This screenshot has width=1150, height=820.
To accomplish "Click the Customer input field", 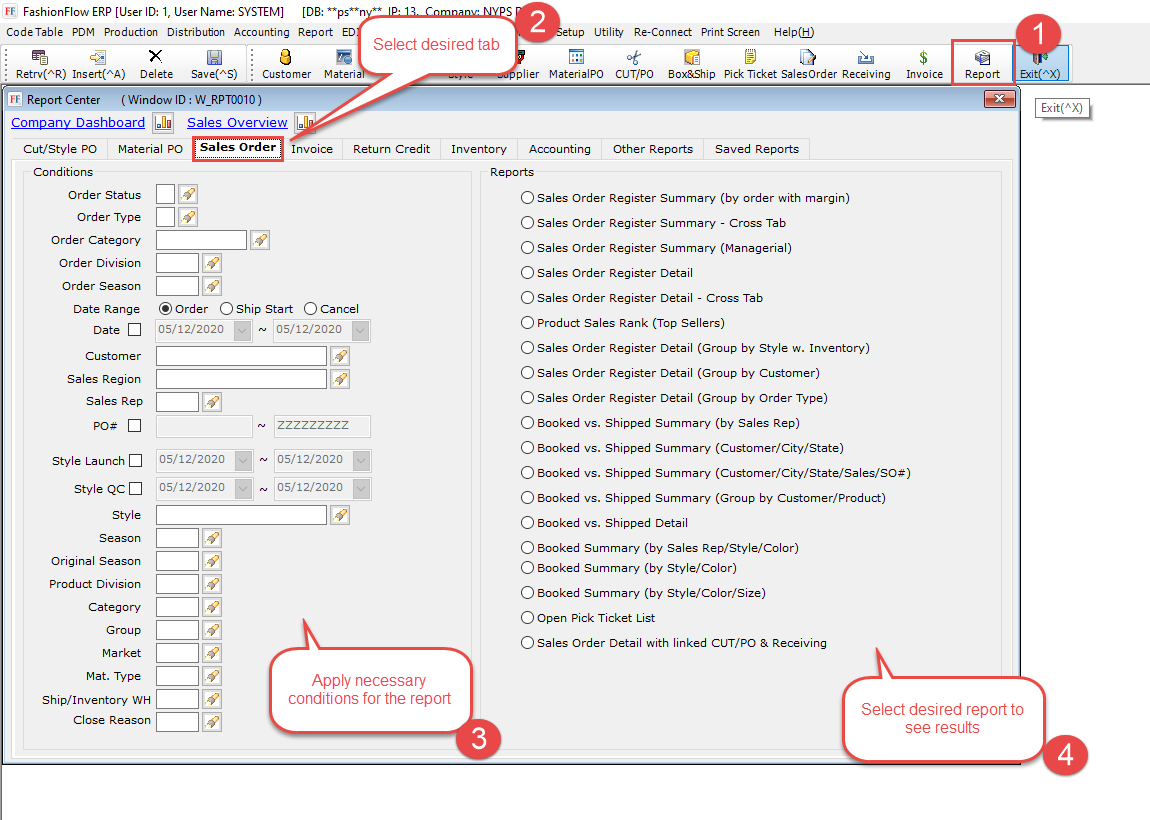I will (241, 356).
